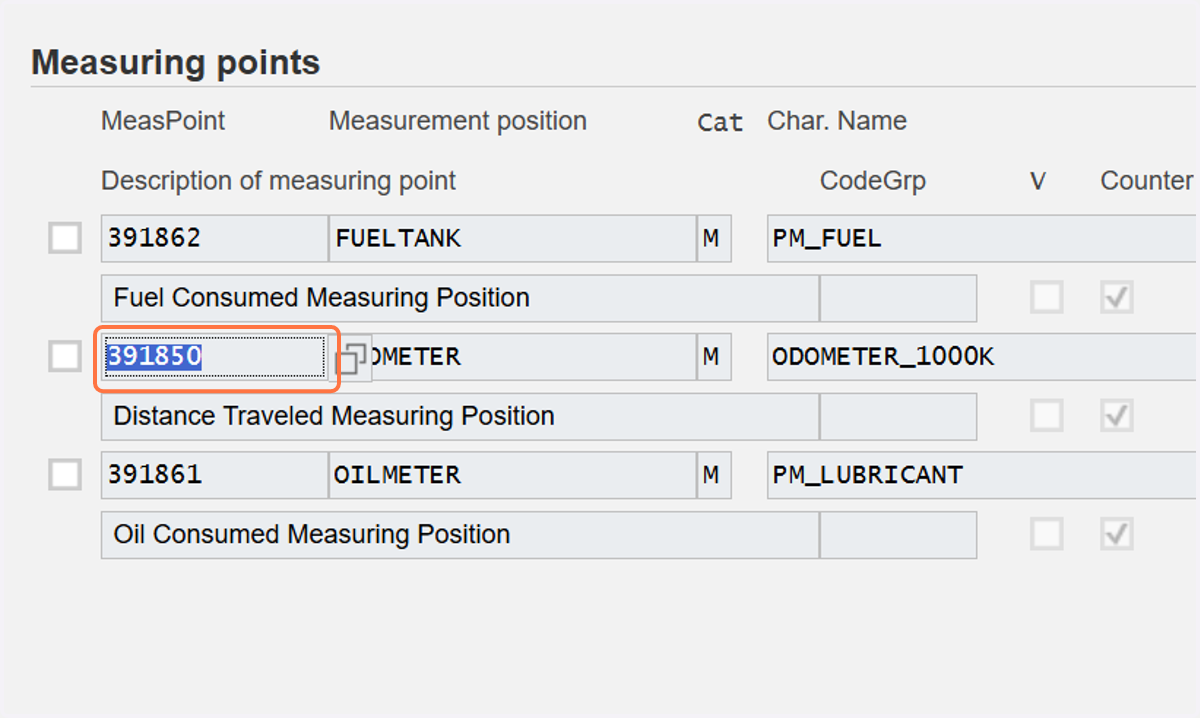Click the highlighted 391850 MeasPoint field
Viewport: 1200px width, 718px height.
pos(214,357)
